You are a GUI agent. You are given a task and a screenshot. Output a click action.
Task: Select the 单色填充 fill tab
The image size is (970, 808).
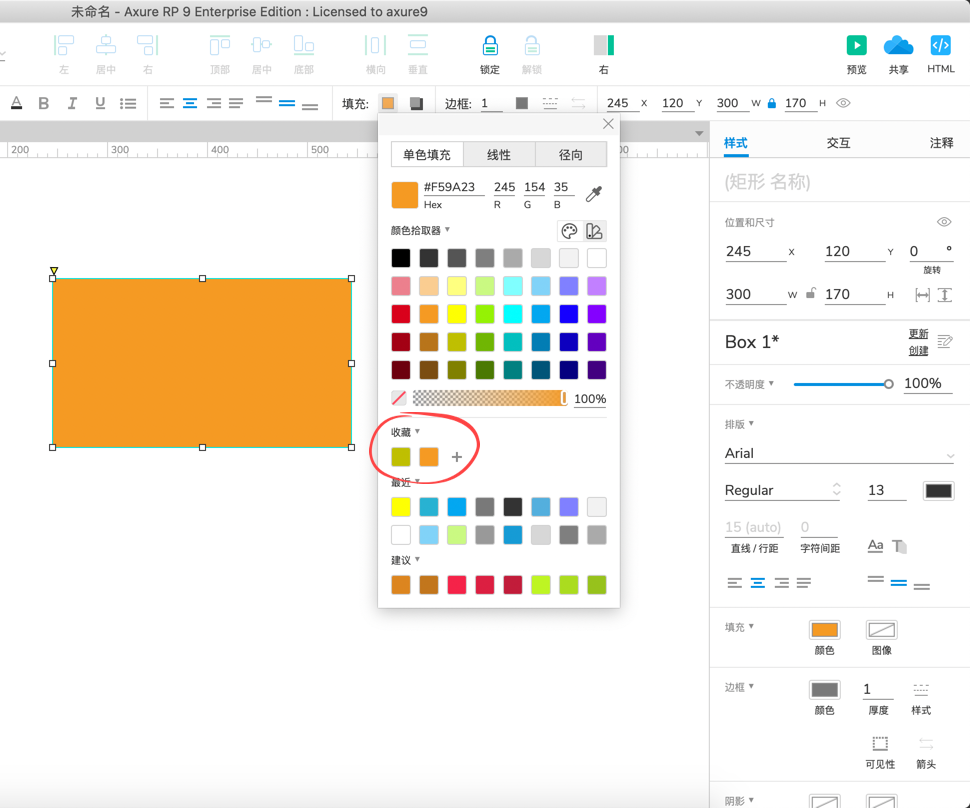427,155
